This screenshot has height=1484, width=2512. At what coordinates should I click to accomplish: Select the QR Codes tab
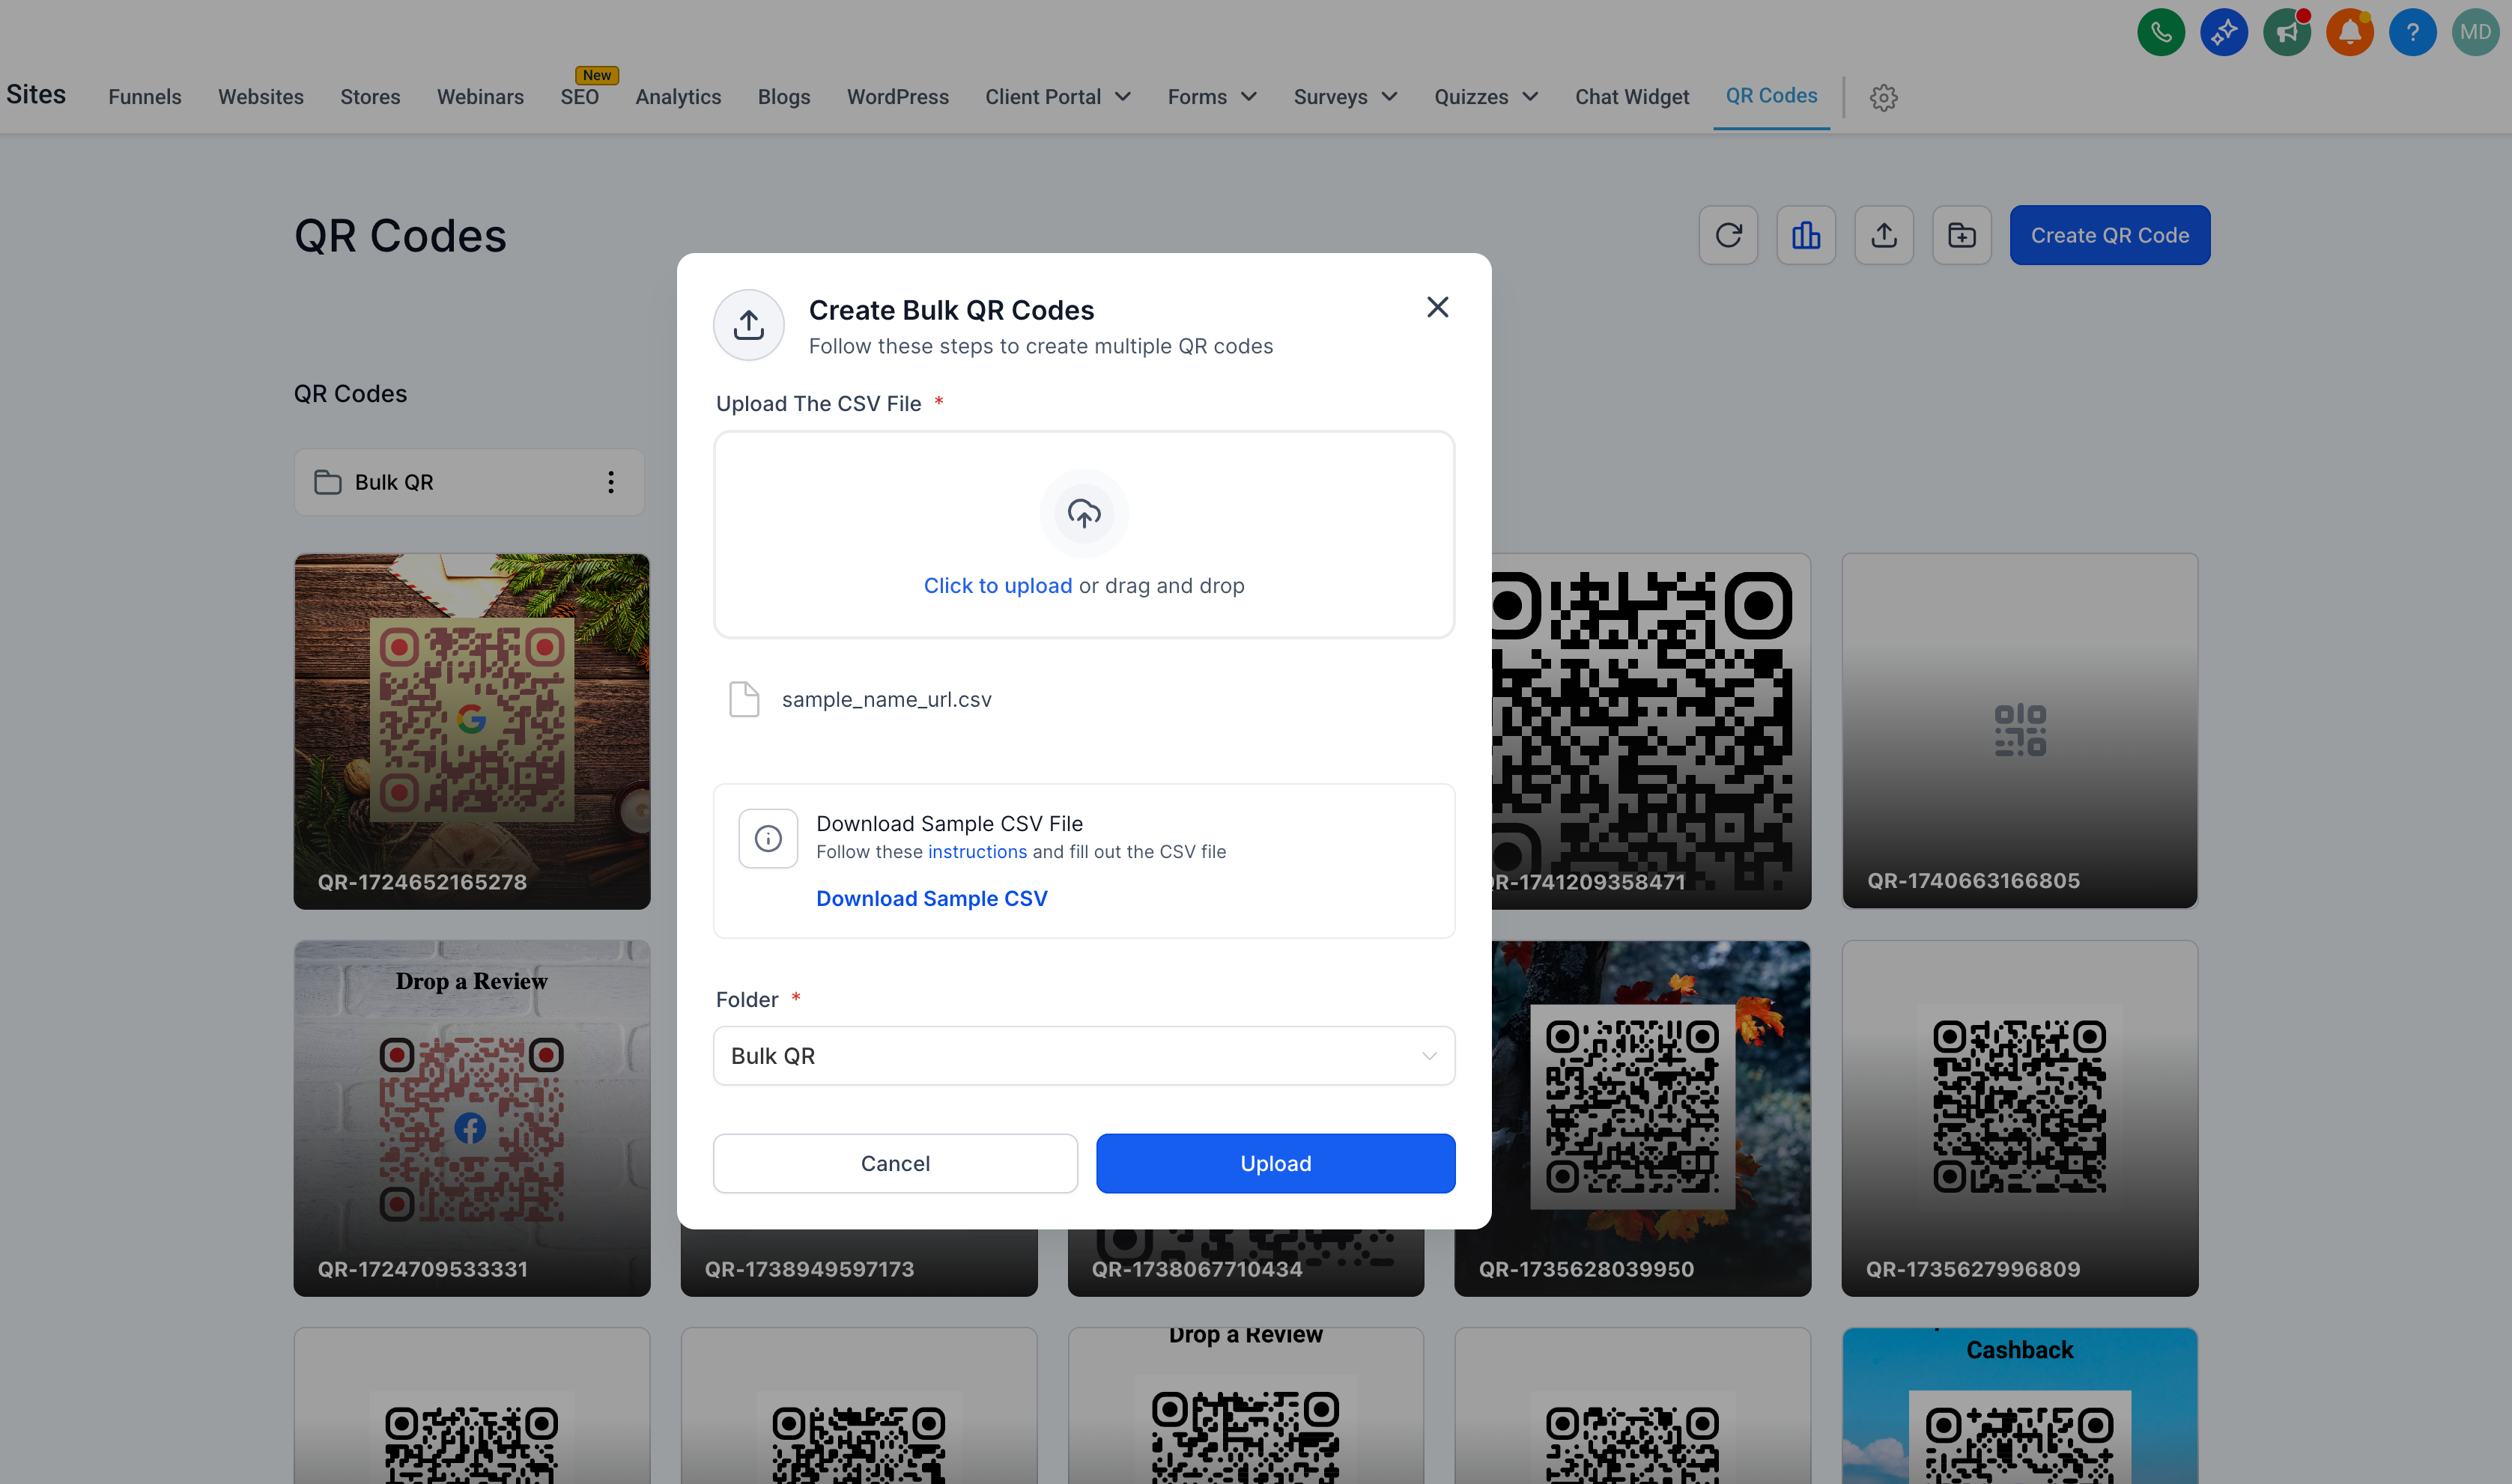(1771, 96)
